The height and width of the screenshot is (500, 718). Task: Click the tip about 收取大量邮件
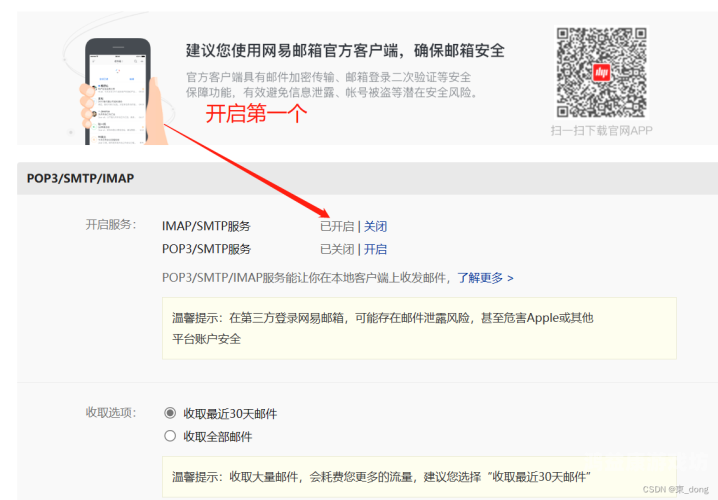pos(419,477)
